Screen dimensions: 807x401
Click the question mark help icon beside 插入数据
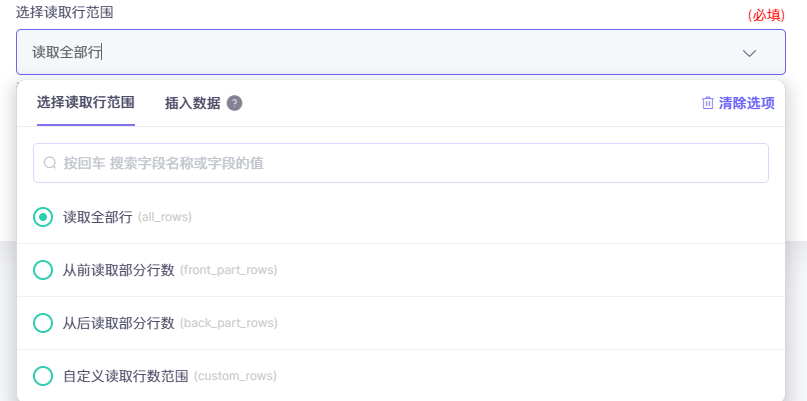point(235,102)
